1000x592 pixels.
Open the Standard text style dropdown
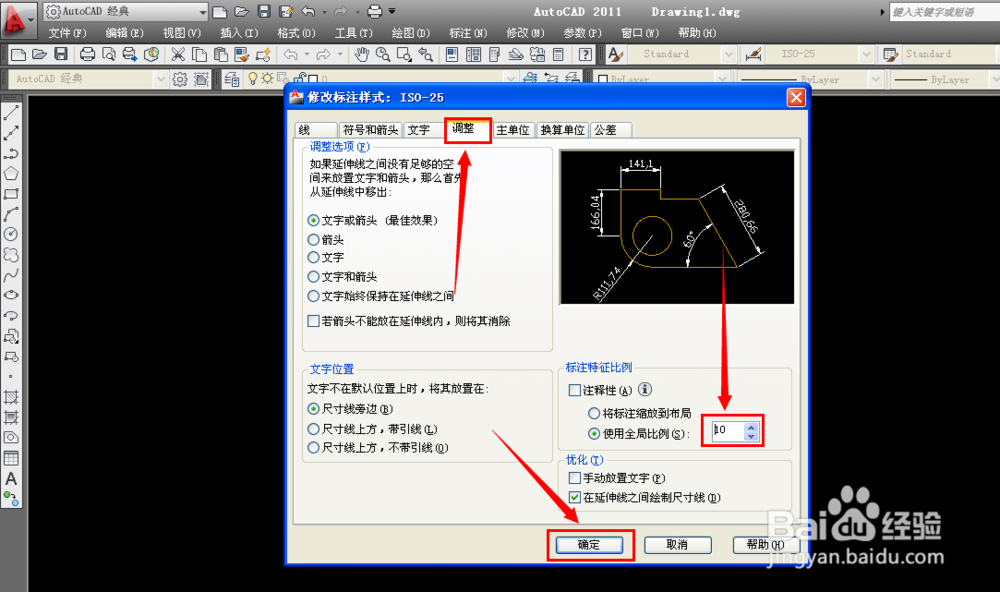coord(729,55)
